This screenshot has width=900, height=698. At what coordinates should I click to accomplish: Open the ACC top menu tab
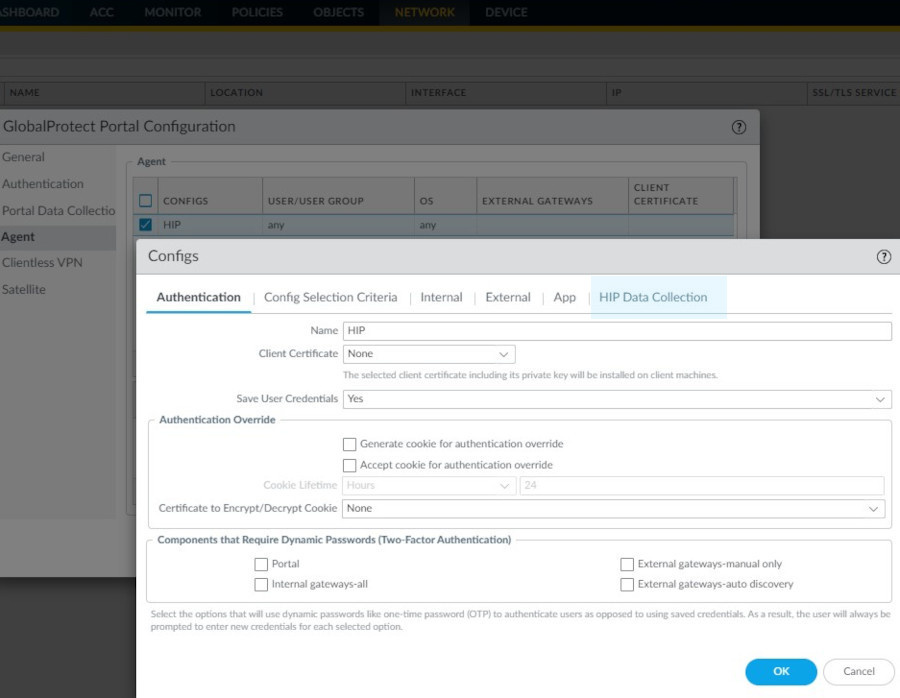(x=102, y=12)
